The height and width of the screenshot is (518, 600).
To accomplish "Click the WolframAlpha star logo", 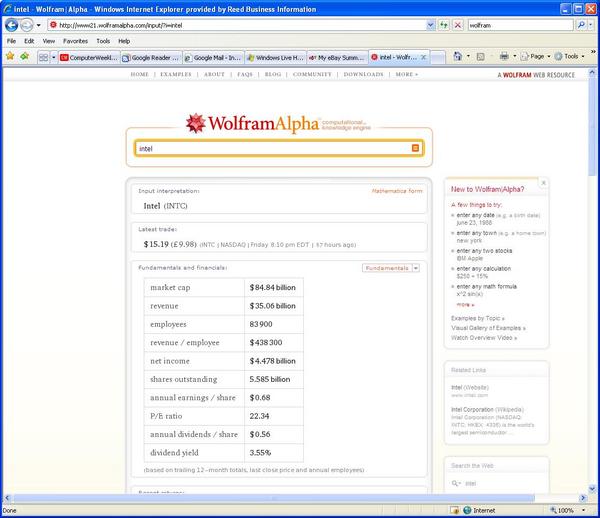I will 196,123.
